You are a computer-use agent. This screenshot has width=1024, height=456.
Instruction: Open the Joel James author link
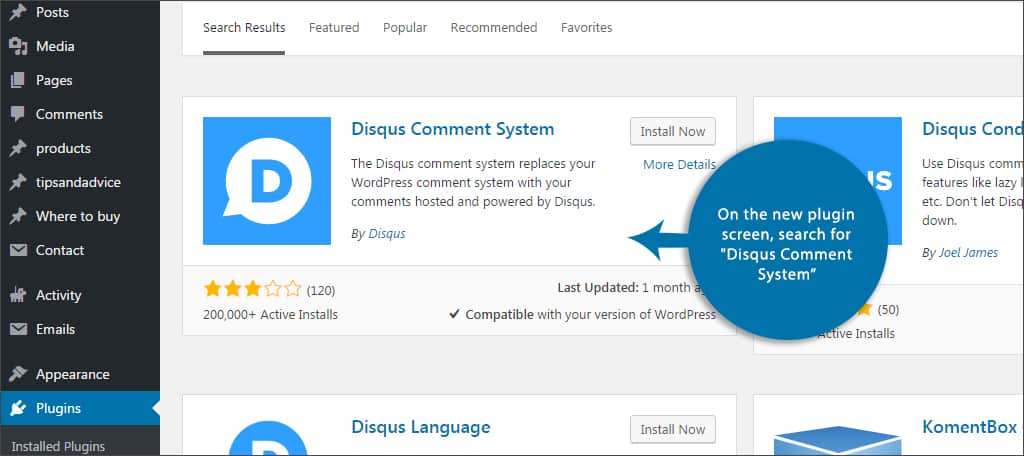[968, 252]
